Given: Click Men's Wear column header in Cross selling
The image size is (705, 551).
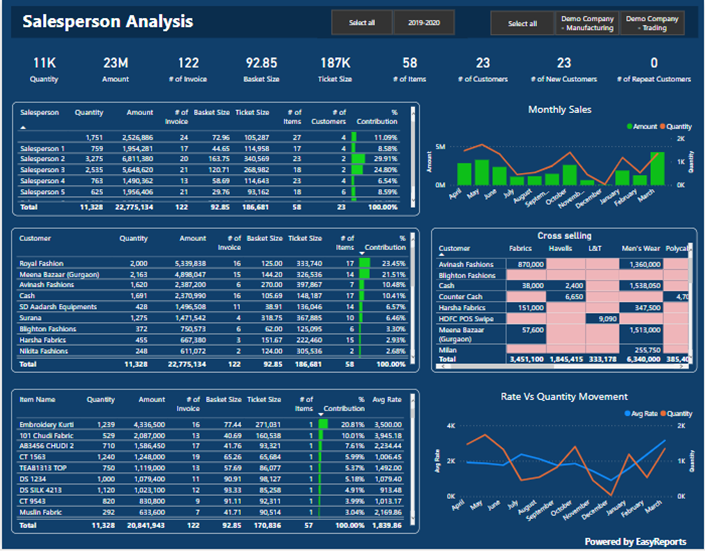Looking at the screenshot, I should (641, 248).
